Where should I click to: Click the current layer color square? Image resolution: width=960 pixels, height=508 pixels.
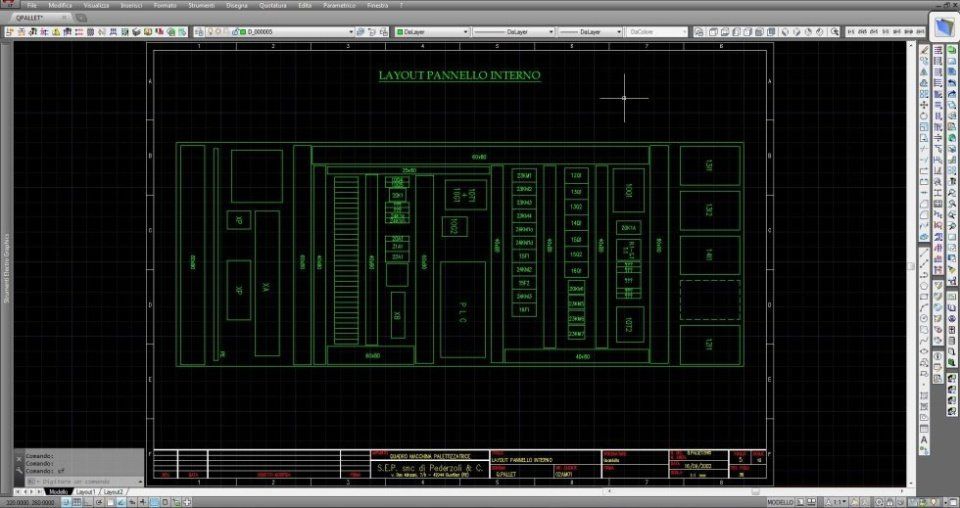[242, 32]
